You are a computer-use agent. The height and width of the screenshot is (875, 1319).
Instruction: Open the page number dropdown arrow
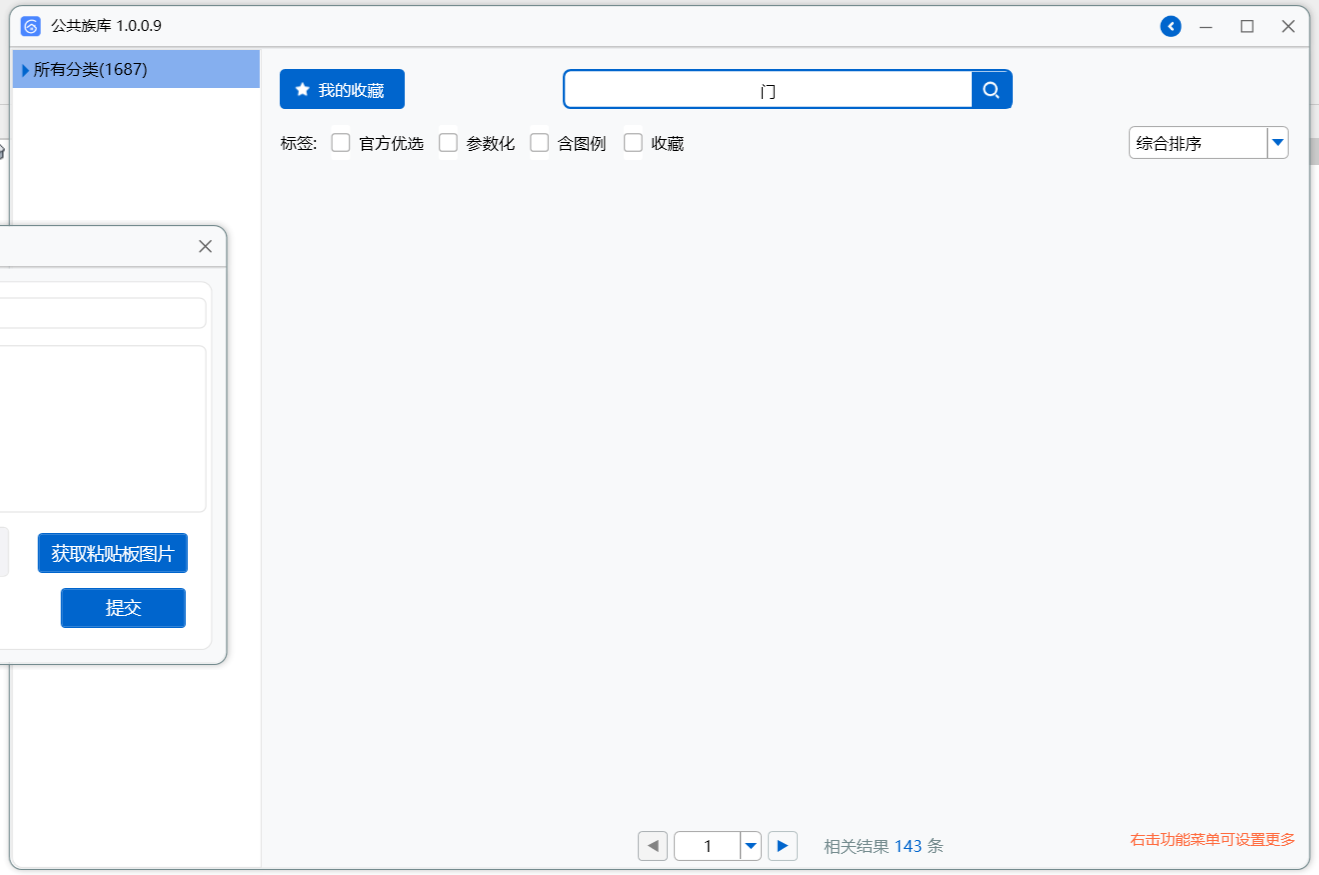751,846
